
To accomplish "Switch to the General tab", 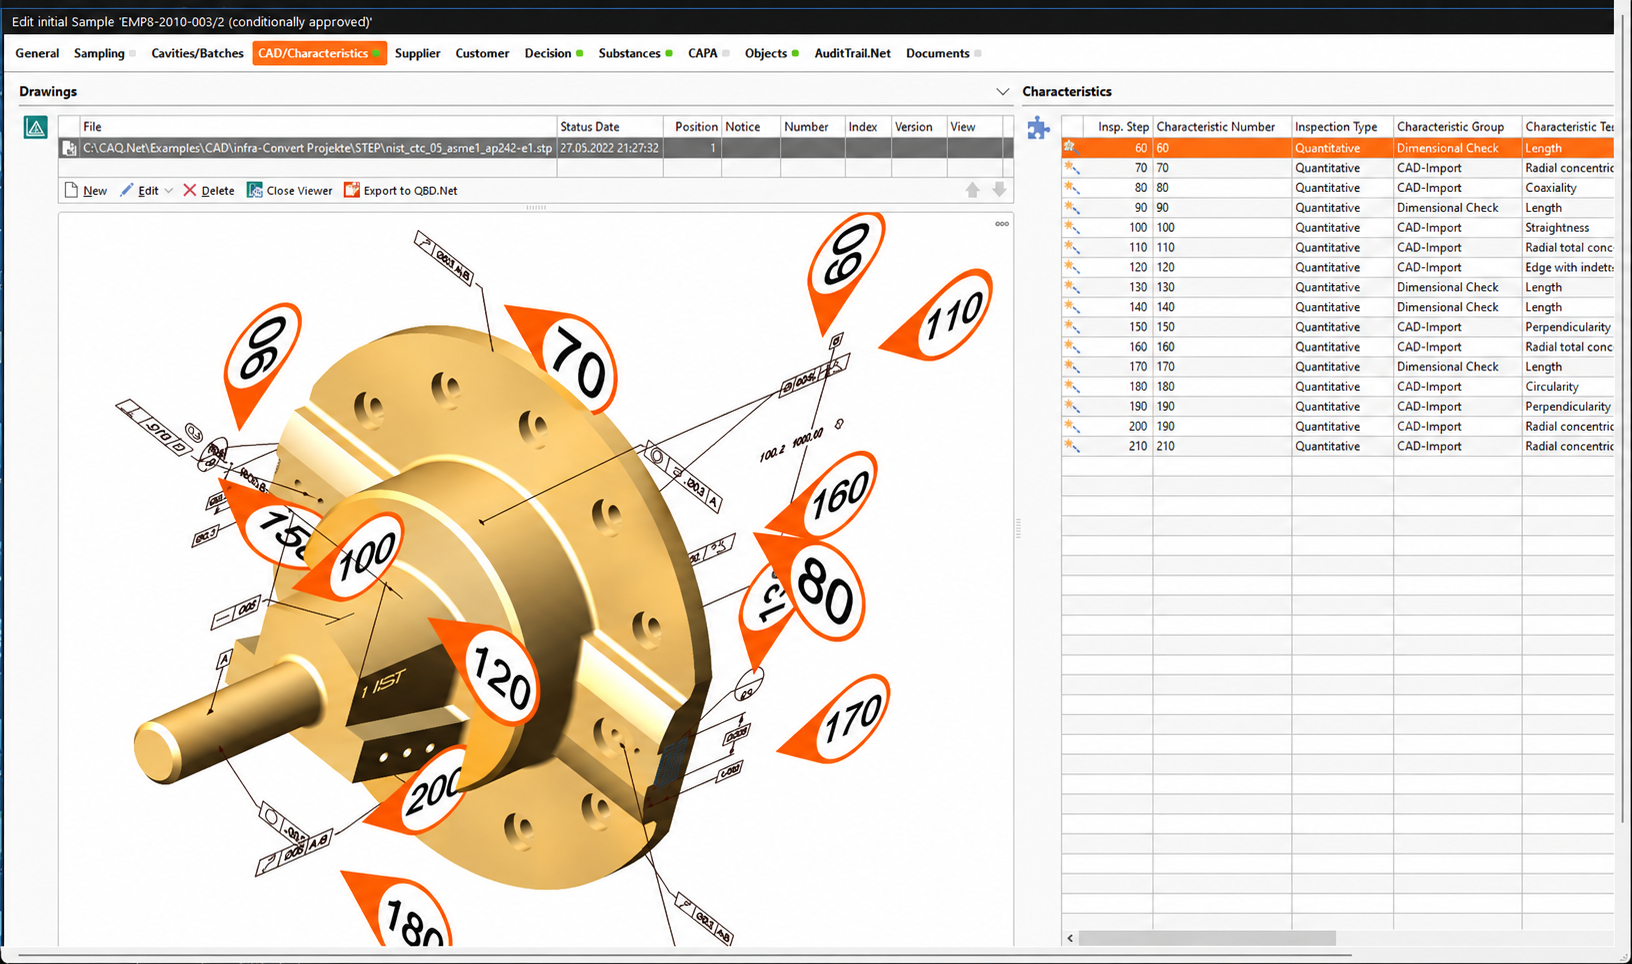I will (37, 53).
